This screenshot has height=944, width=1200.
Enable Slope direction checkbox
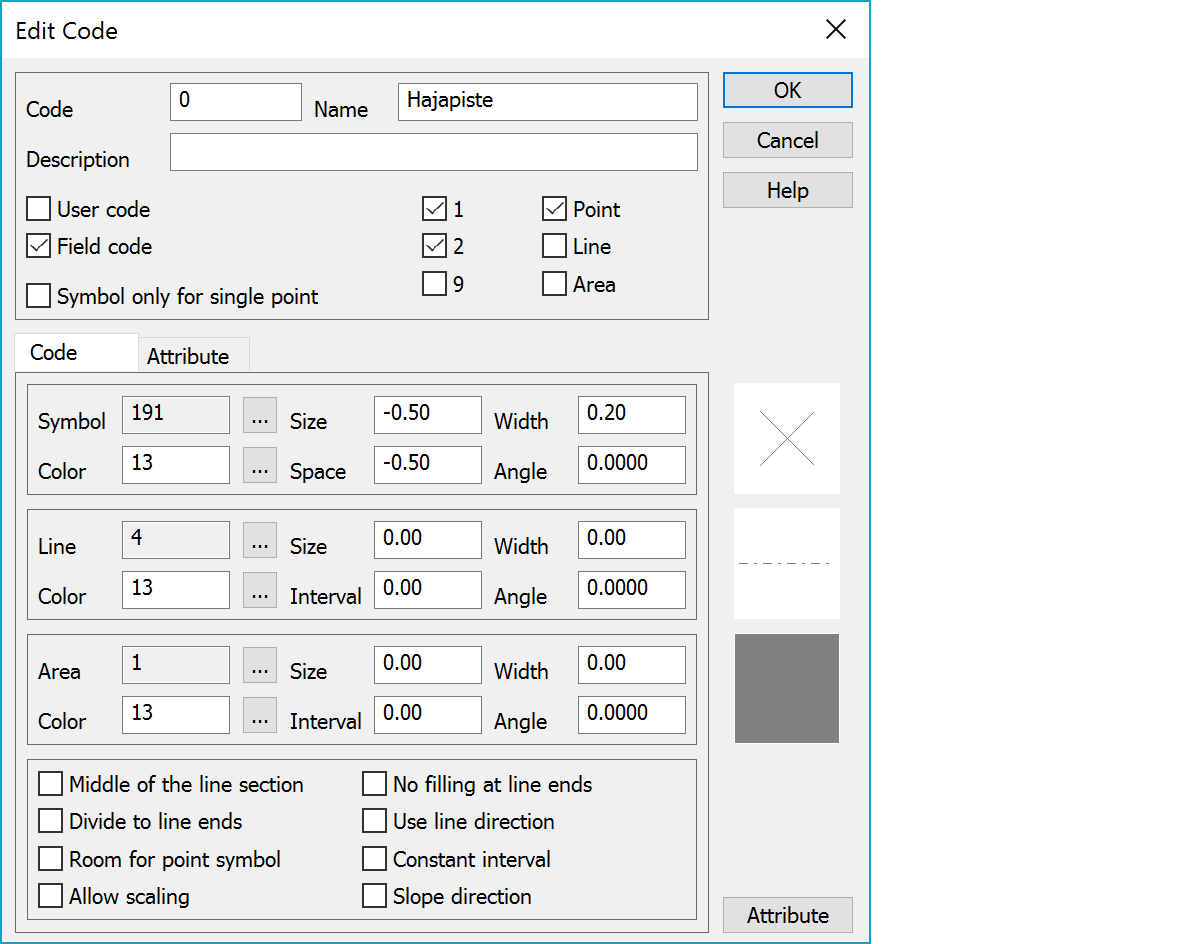pyautogui.click(x=374, y=896)
